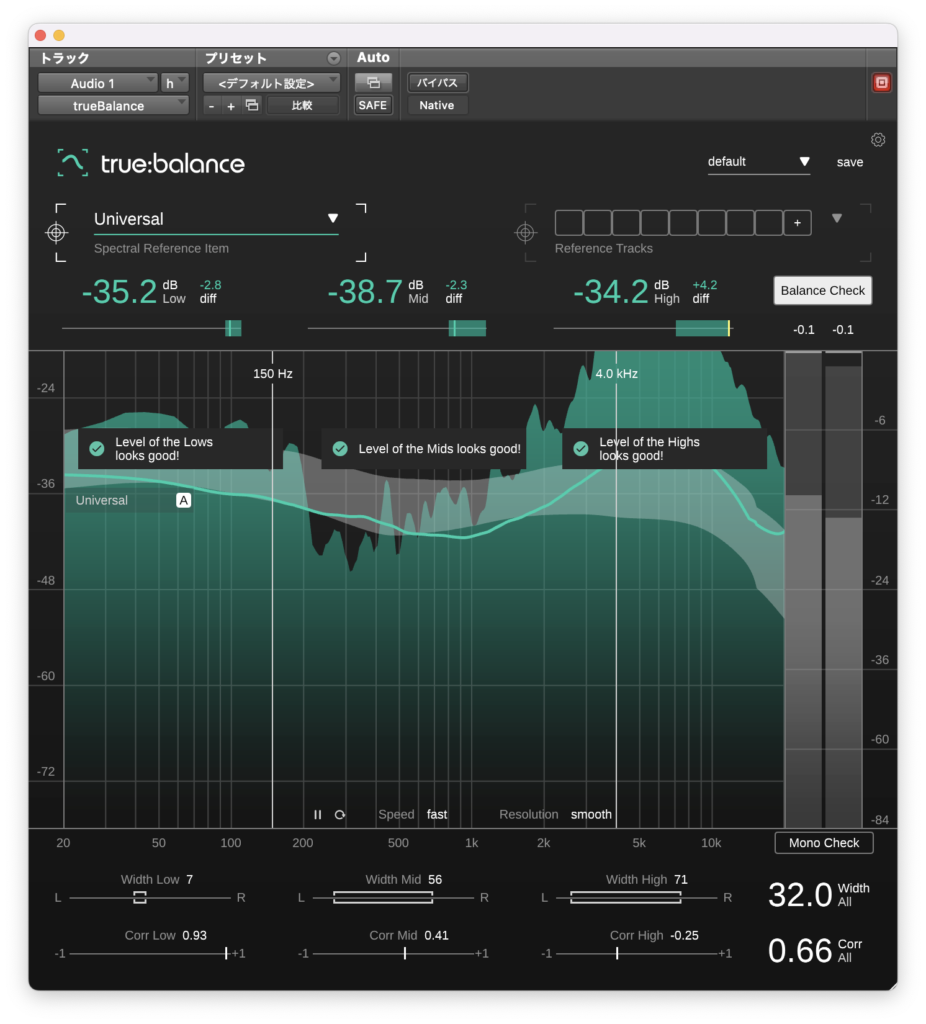Reset the analyzer with the refresh icon

tap(340, 814)
